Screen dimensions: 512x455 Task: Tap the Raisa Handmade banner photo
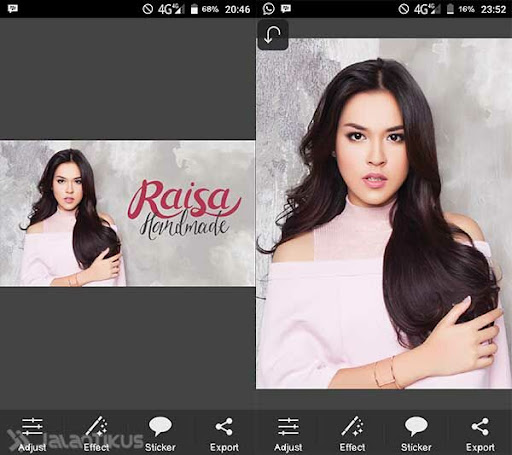coord(127,213)
